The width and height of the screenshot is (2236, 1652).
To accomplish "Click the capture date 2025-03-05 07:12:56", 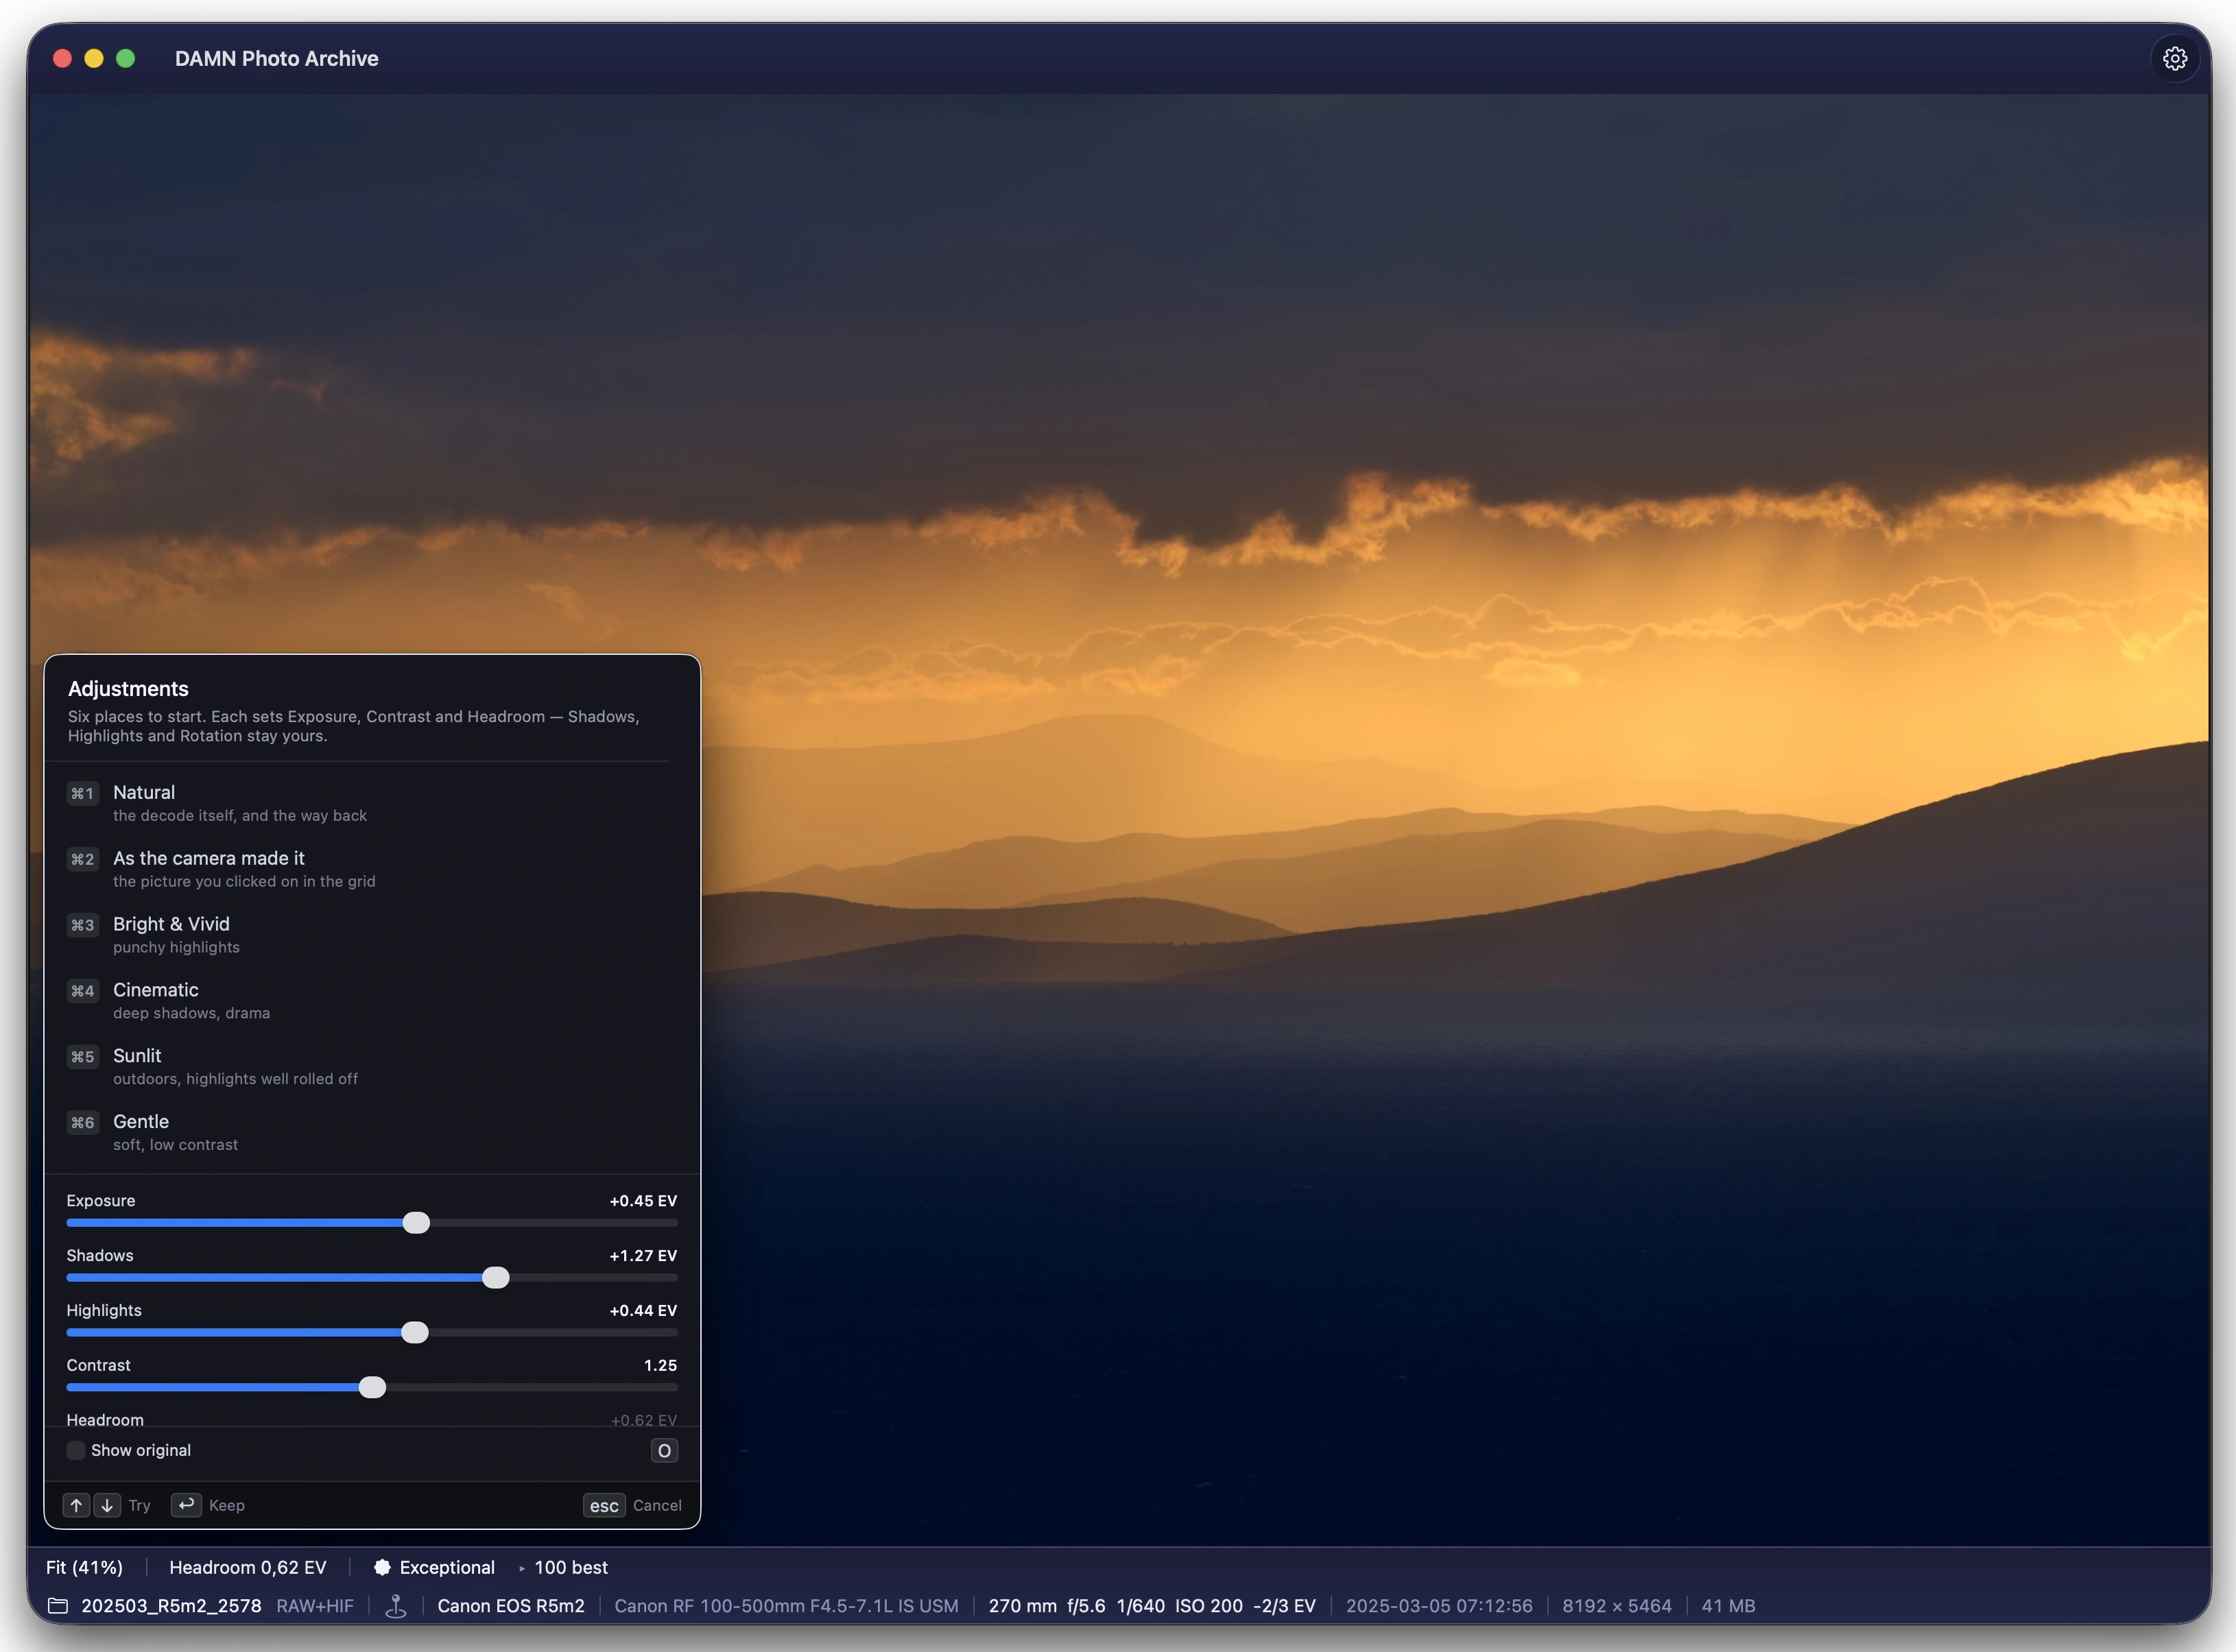I will click(x=1438, y=1606).
